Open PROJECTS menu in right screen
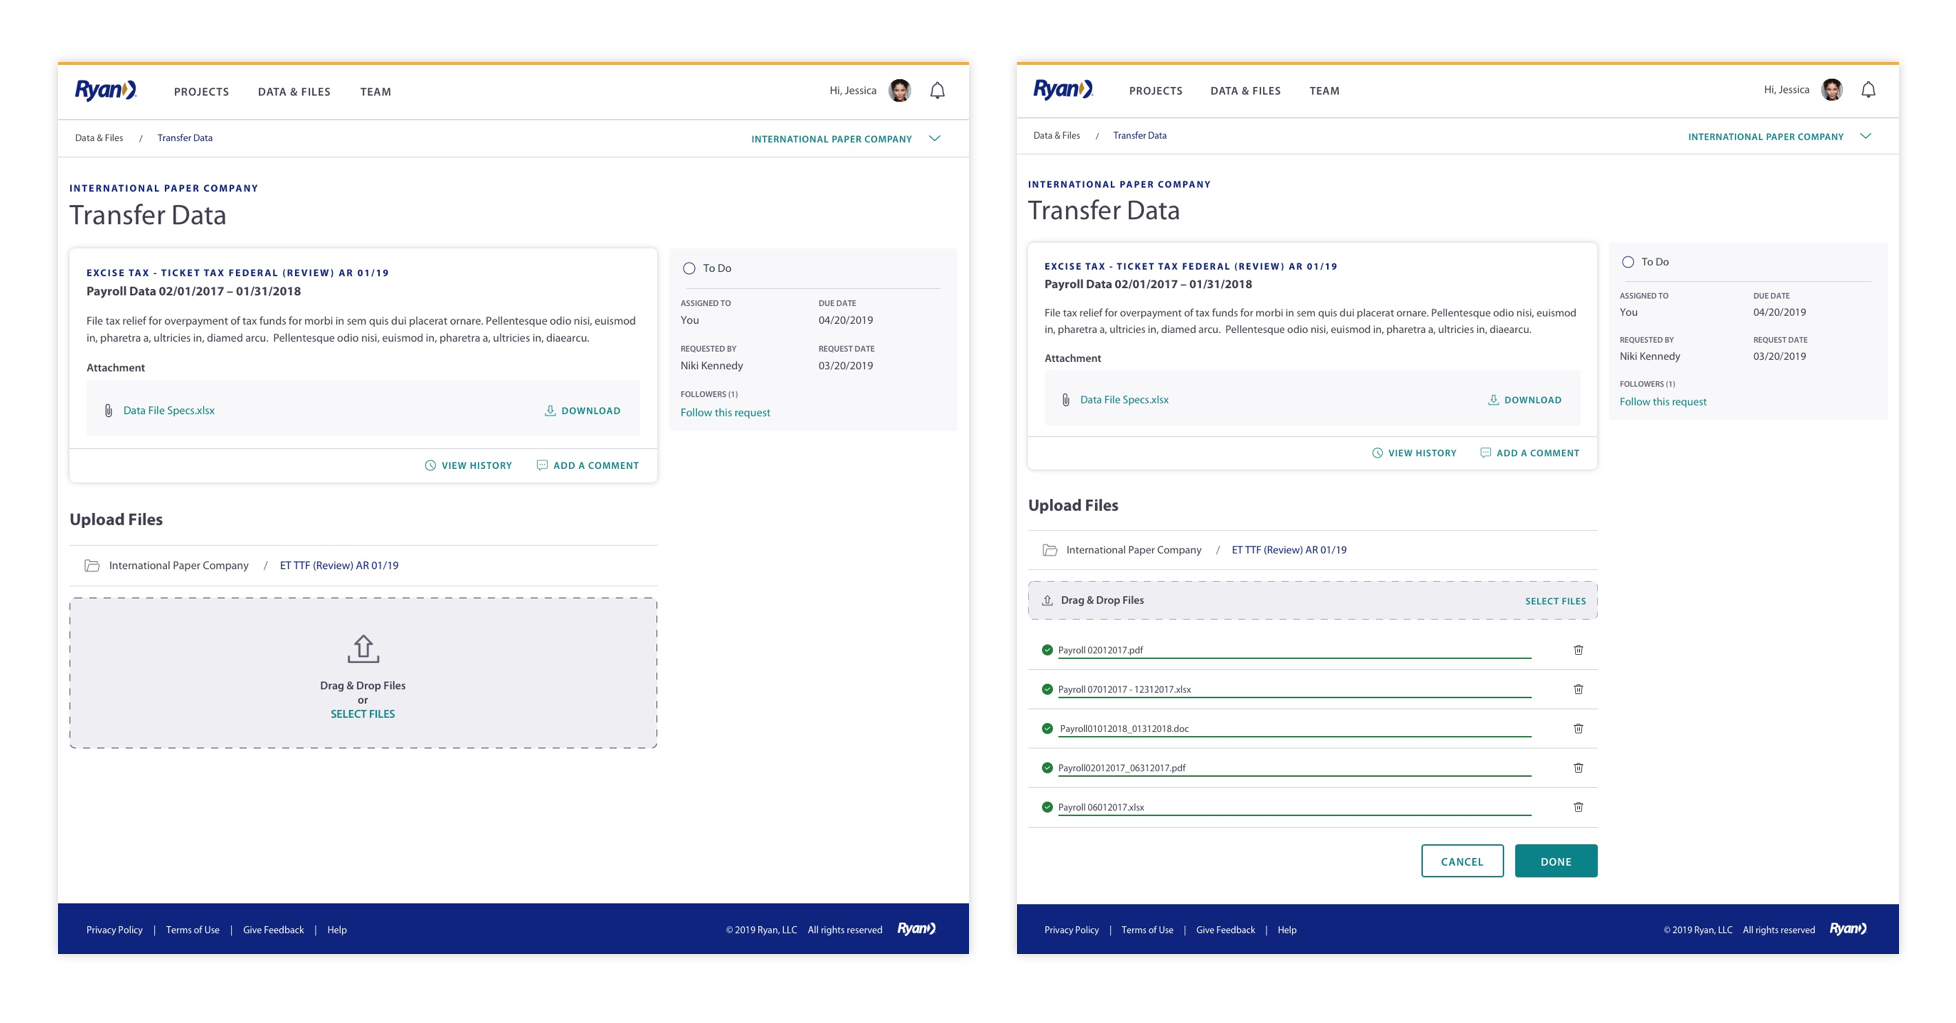Screen dimensions: 1956x1023 coord(1156,91)
